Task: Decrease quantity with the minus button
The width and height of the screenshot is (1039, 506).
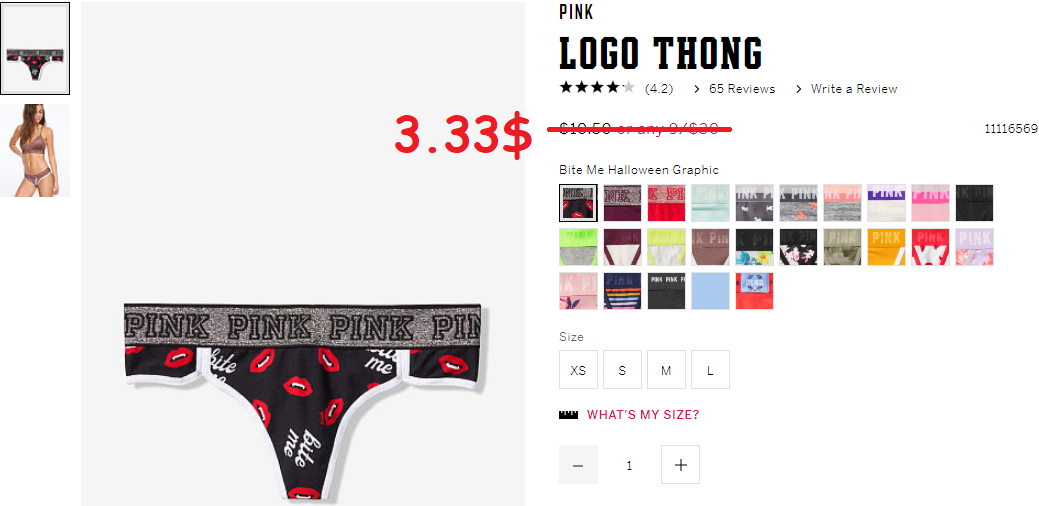Action: 578,465
